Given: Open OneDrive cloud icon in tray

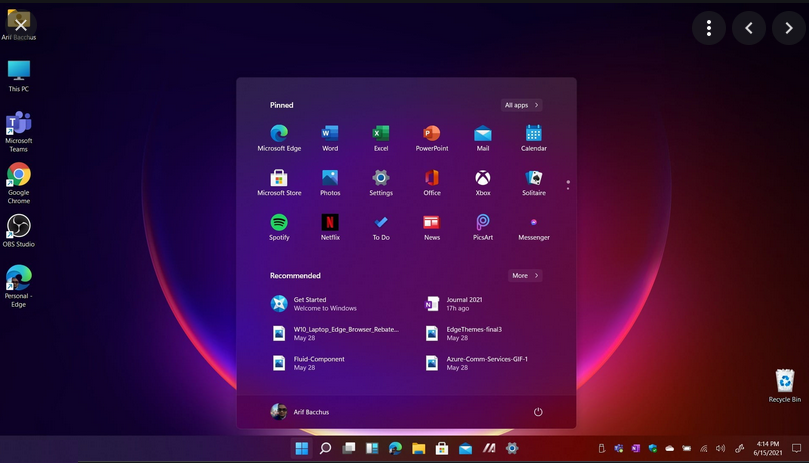Looking at the screenshot, I should 670,449.
